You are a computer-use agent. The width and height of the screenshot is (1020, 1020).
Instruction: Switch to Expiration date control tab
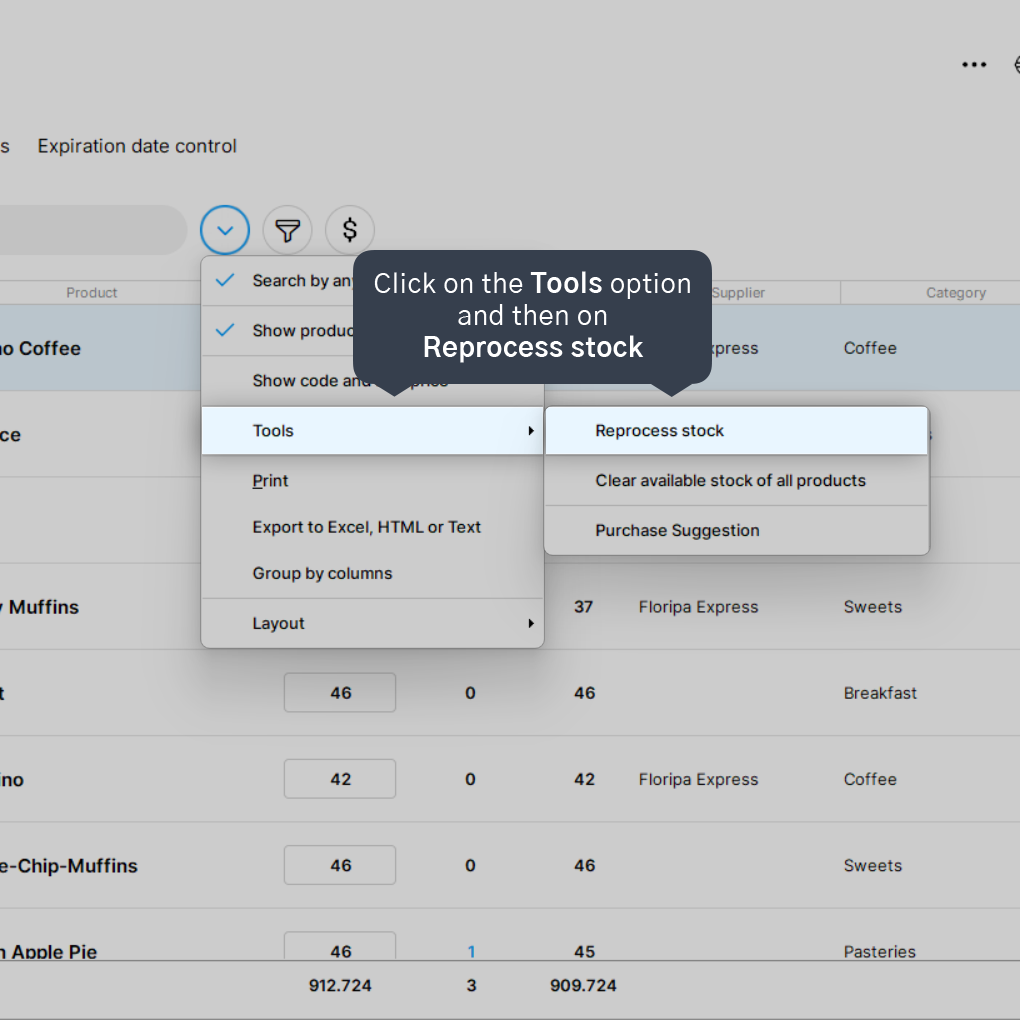(137, 146)
